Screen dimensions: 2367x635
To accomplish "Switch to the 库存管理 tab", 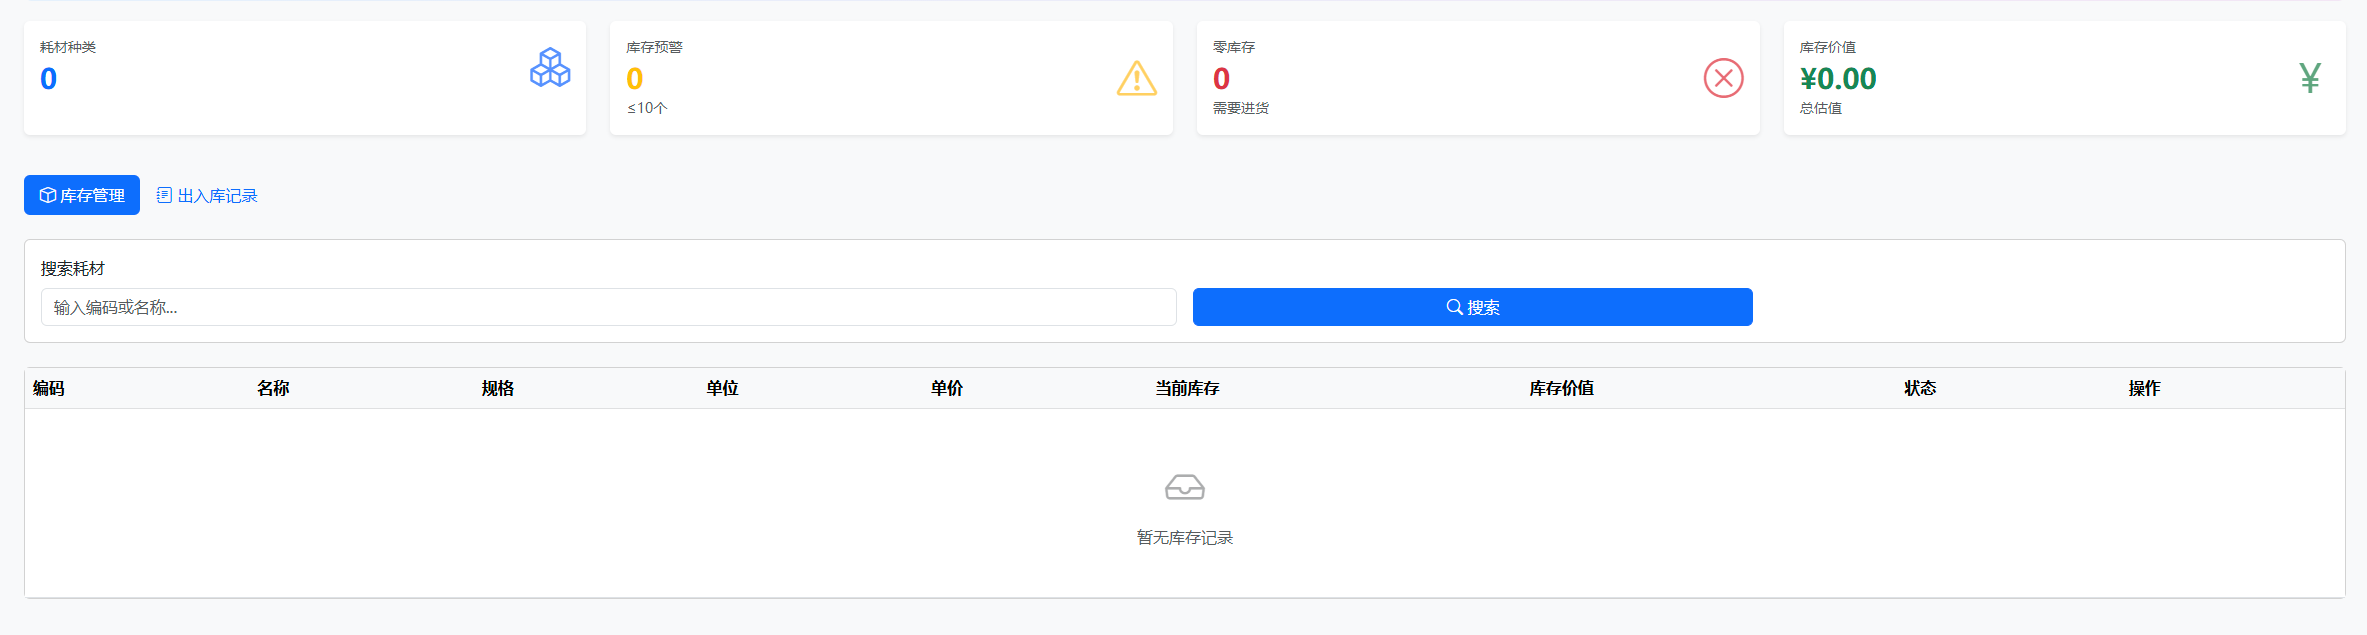I will coord(82,195).
